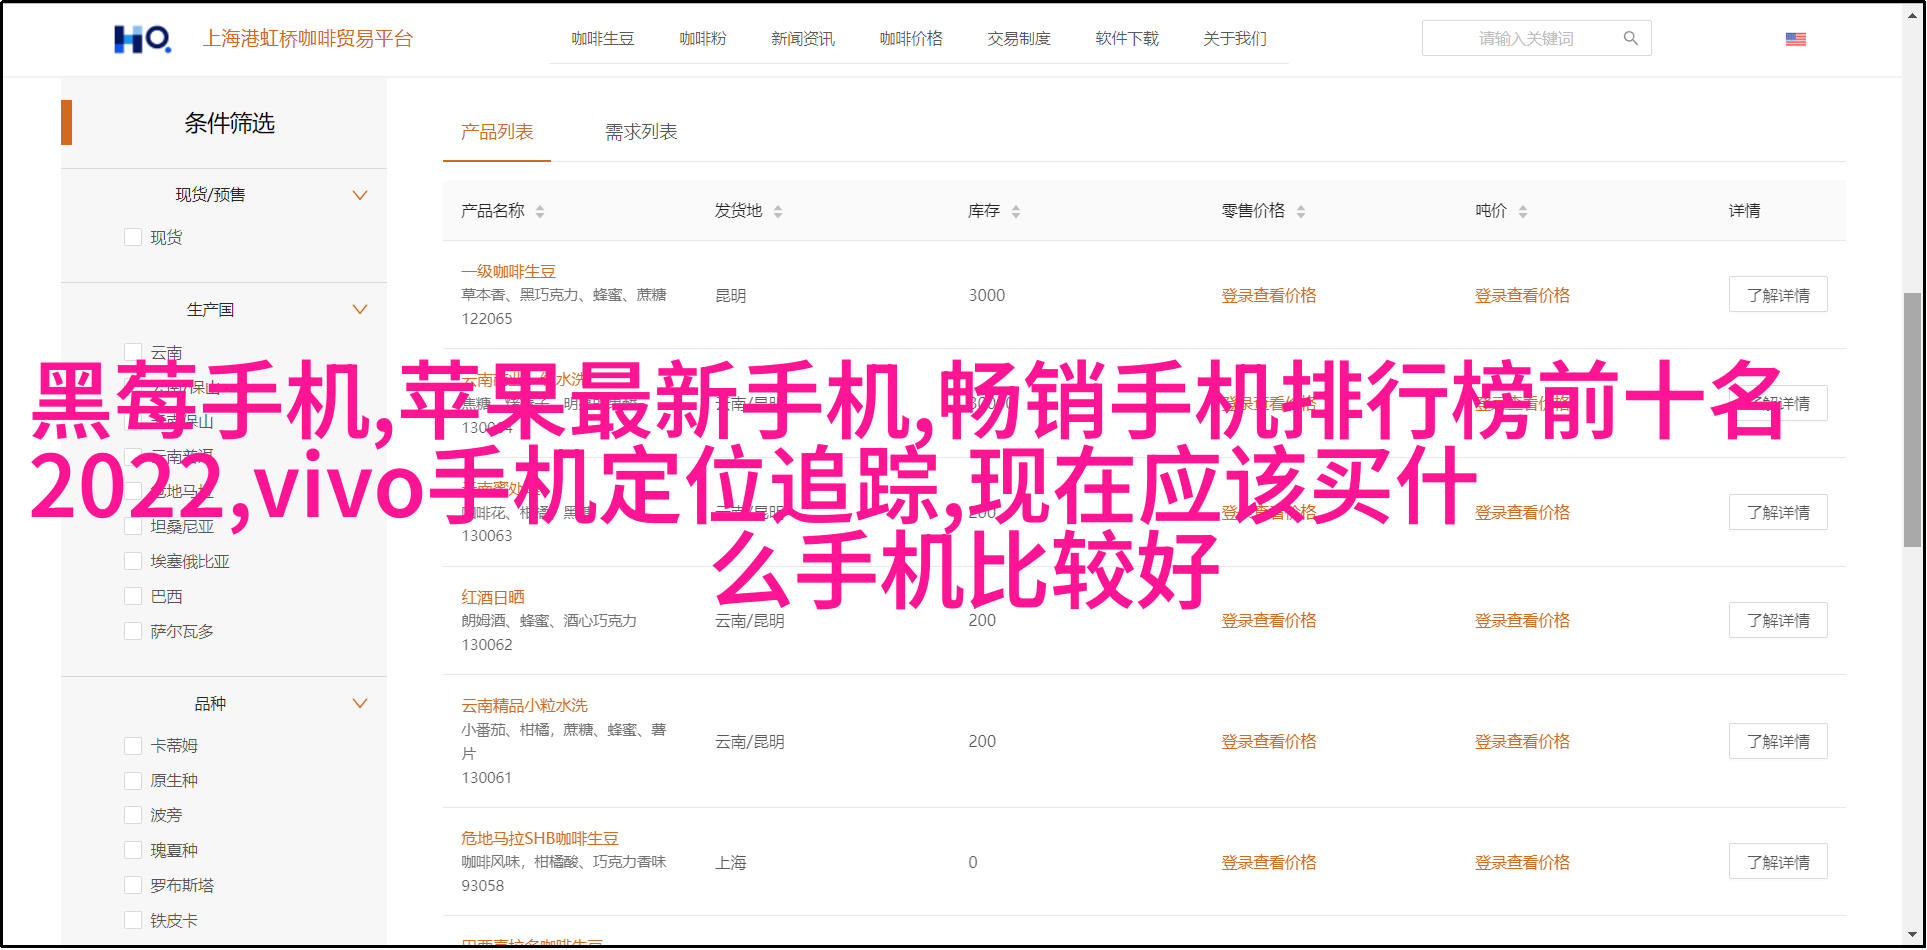This screenshot has width=1927, height=950.
Task: Click 登录查看价格 retail price for 一级咖啡生豆
Action: click(1269, 295)
